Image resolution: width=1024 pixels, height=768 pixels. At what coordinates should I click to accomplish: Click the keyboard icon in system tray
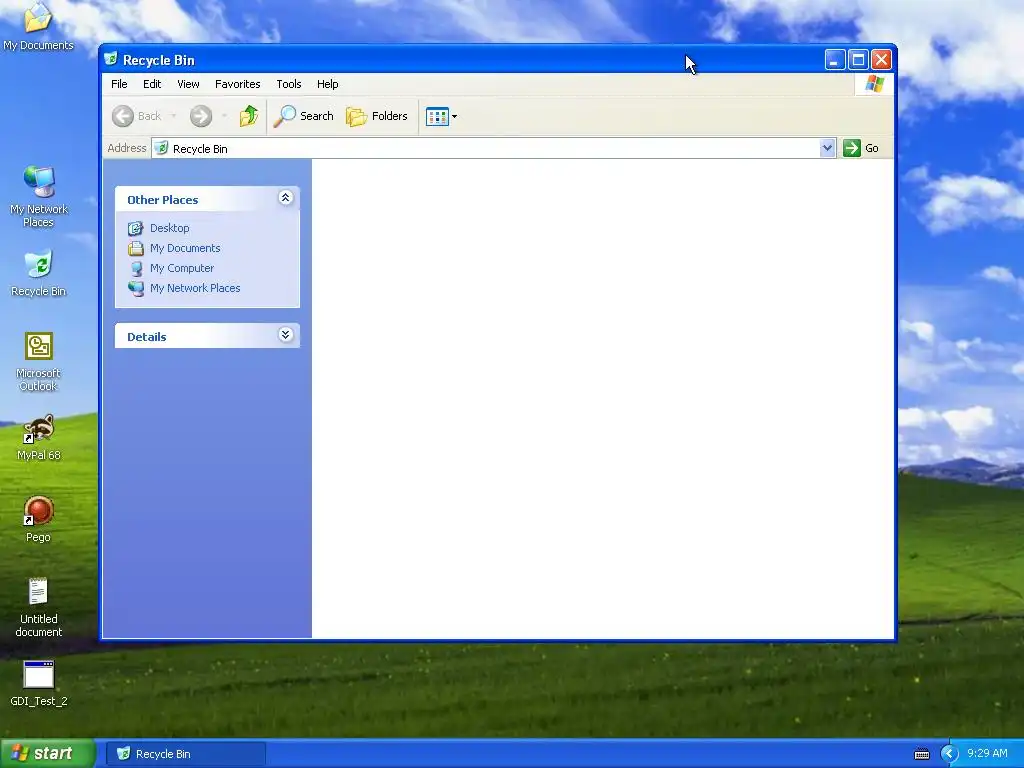pyautogui.click(x=921, y=754)
